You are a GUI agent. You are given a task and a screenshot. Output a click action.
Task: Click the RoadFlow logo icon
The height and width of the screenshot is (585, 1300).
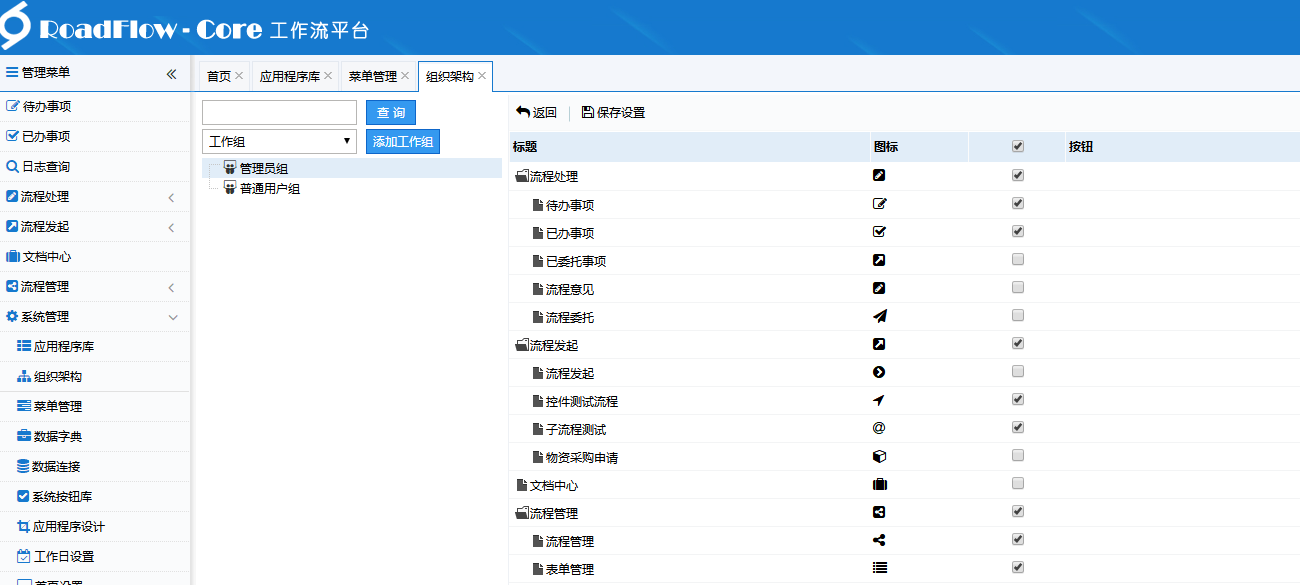[16, 26]
